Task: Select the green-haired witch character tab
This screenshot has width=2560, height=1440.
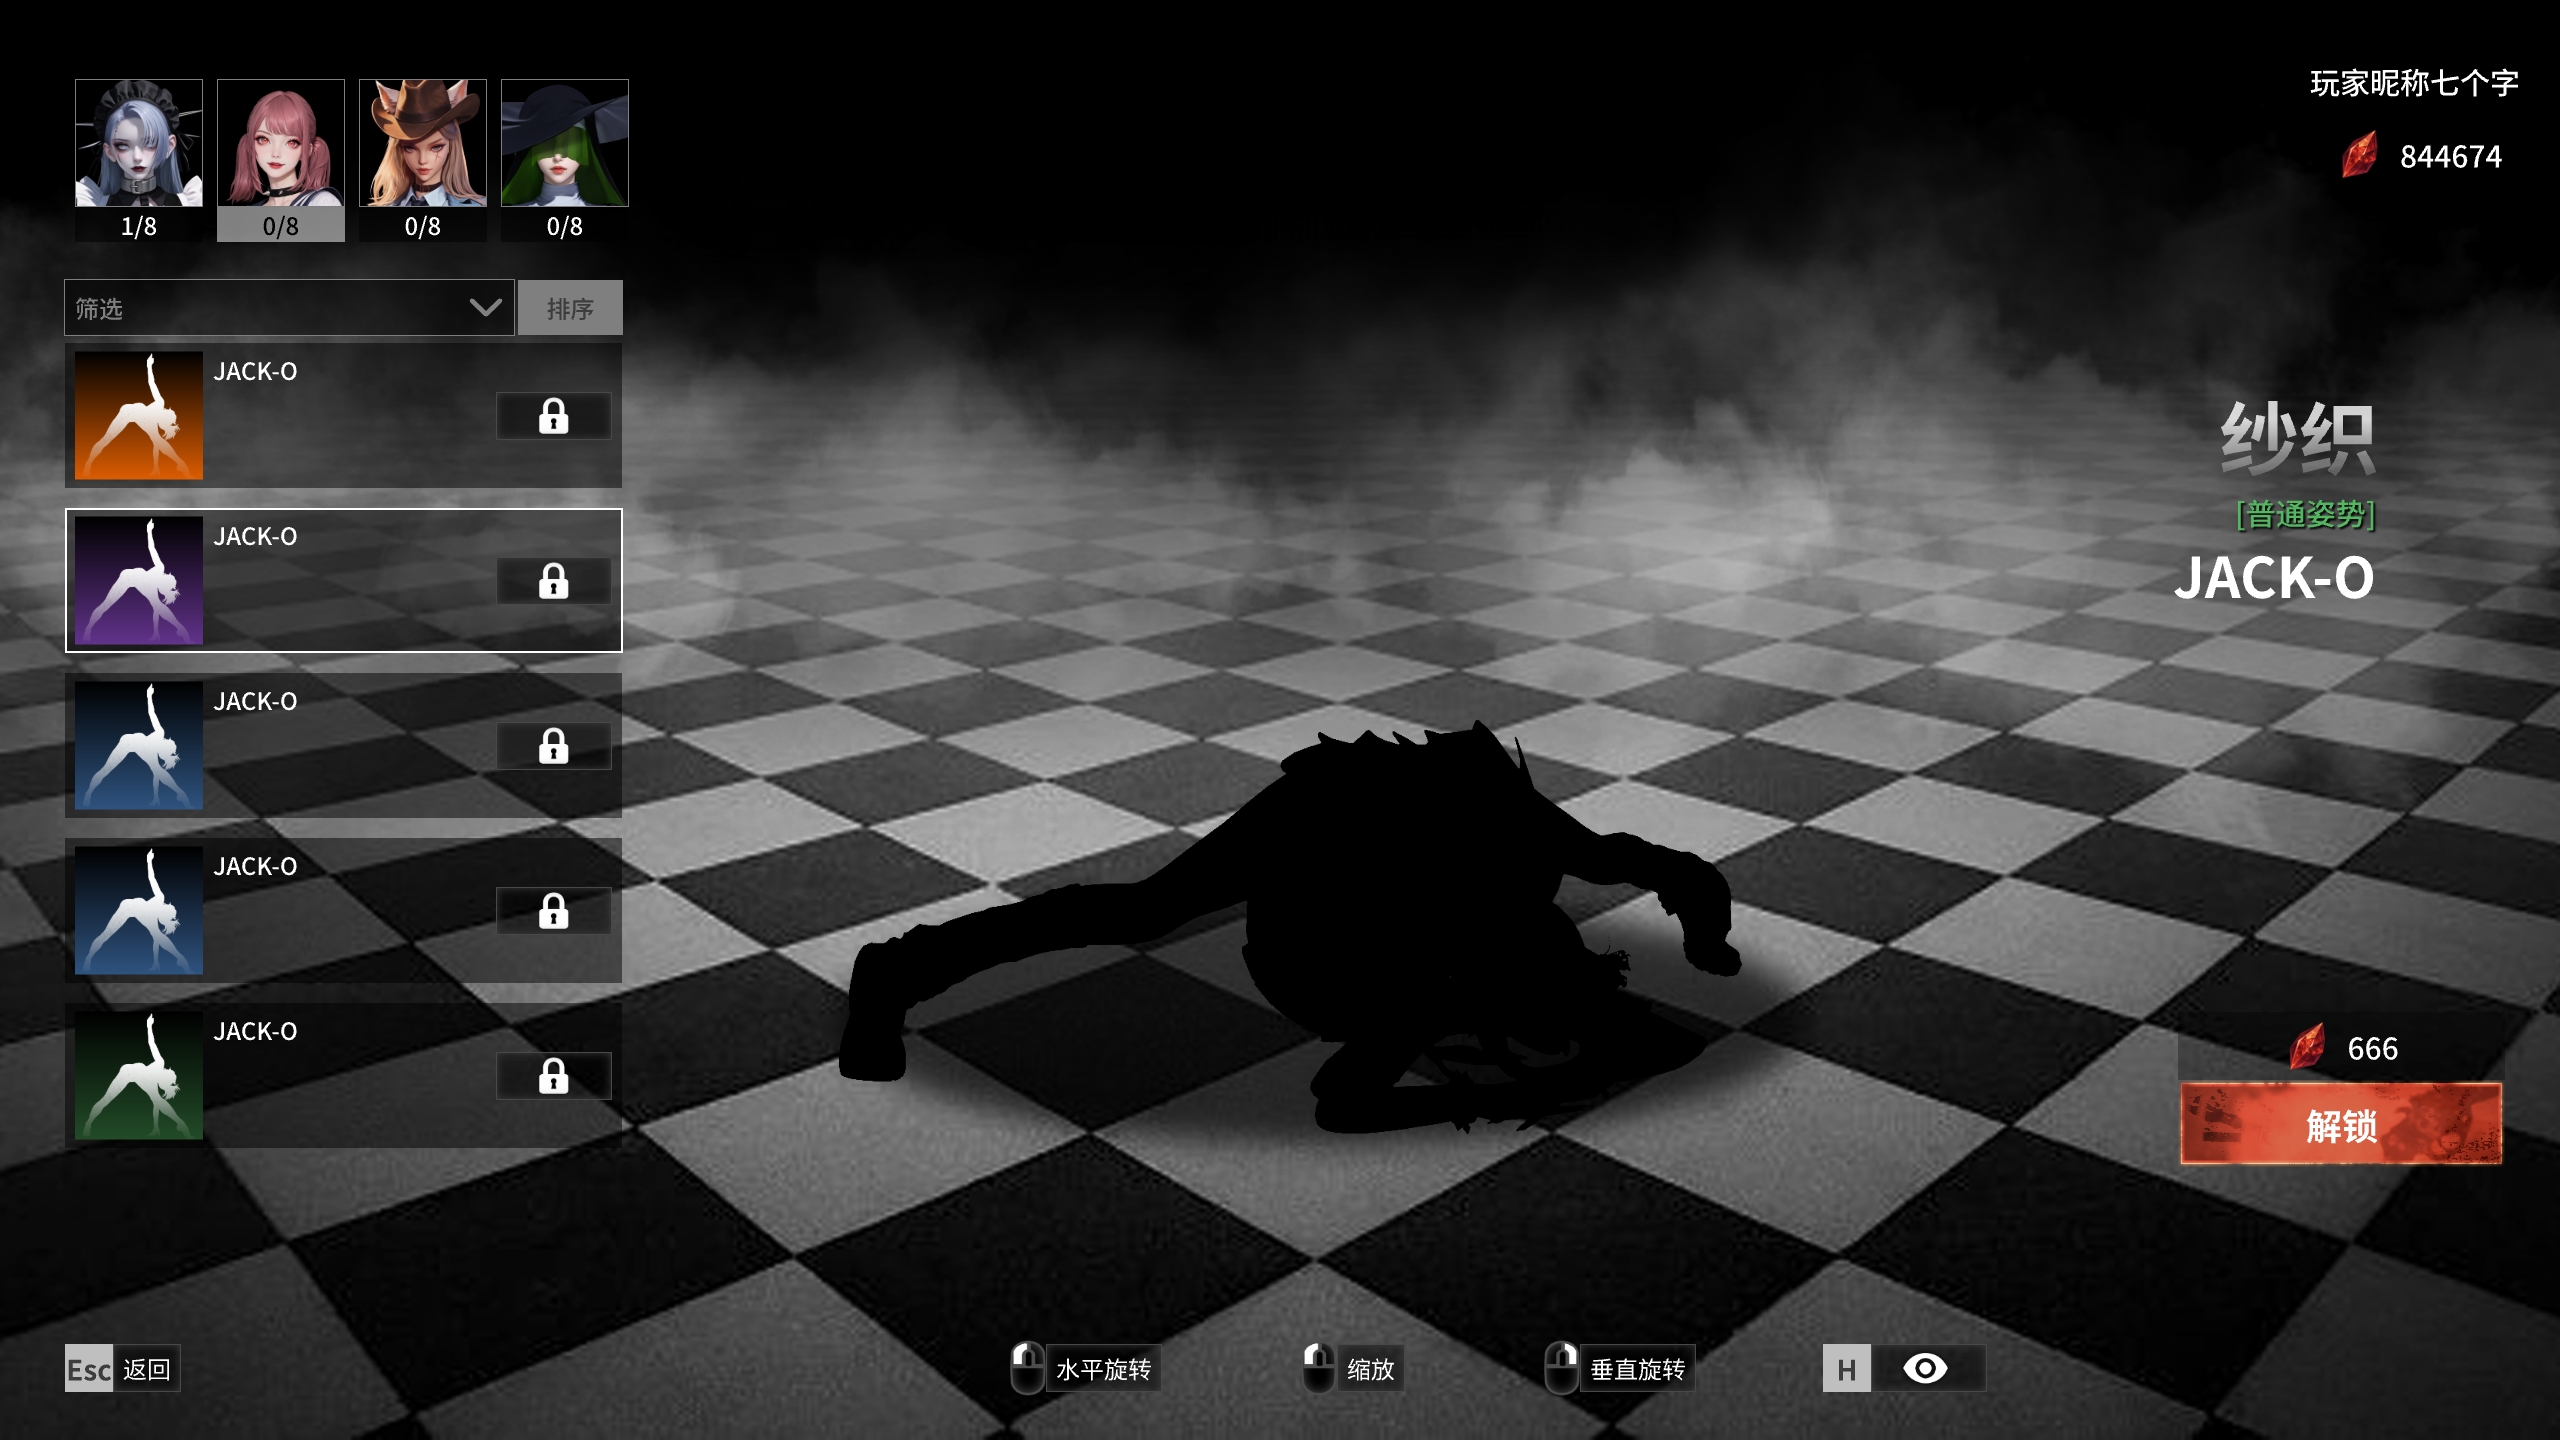Action: [x=565, y=144]
